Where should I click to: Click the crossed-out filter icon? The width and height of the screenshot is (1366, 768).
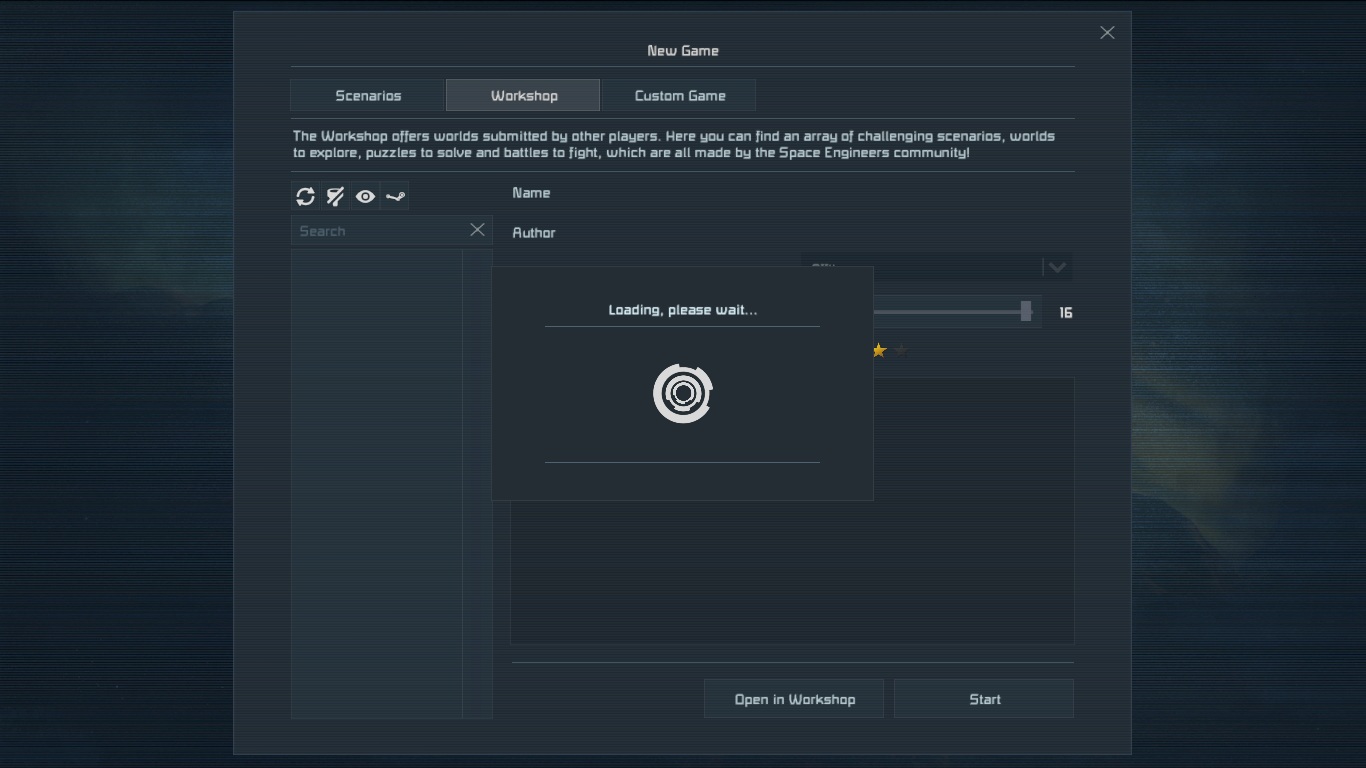click(336, 197)
